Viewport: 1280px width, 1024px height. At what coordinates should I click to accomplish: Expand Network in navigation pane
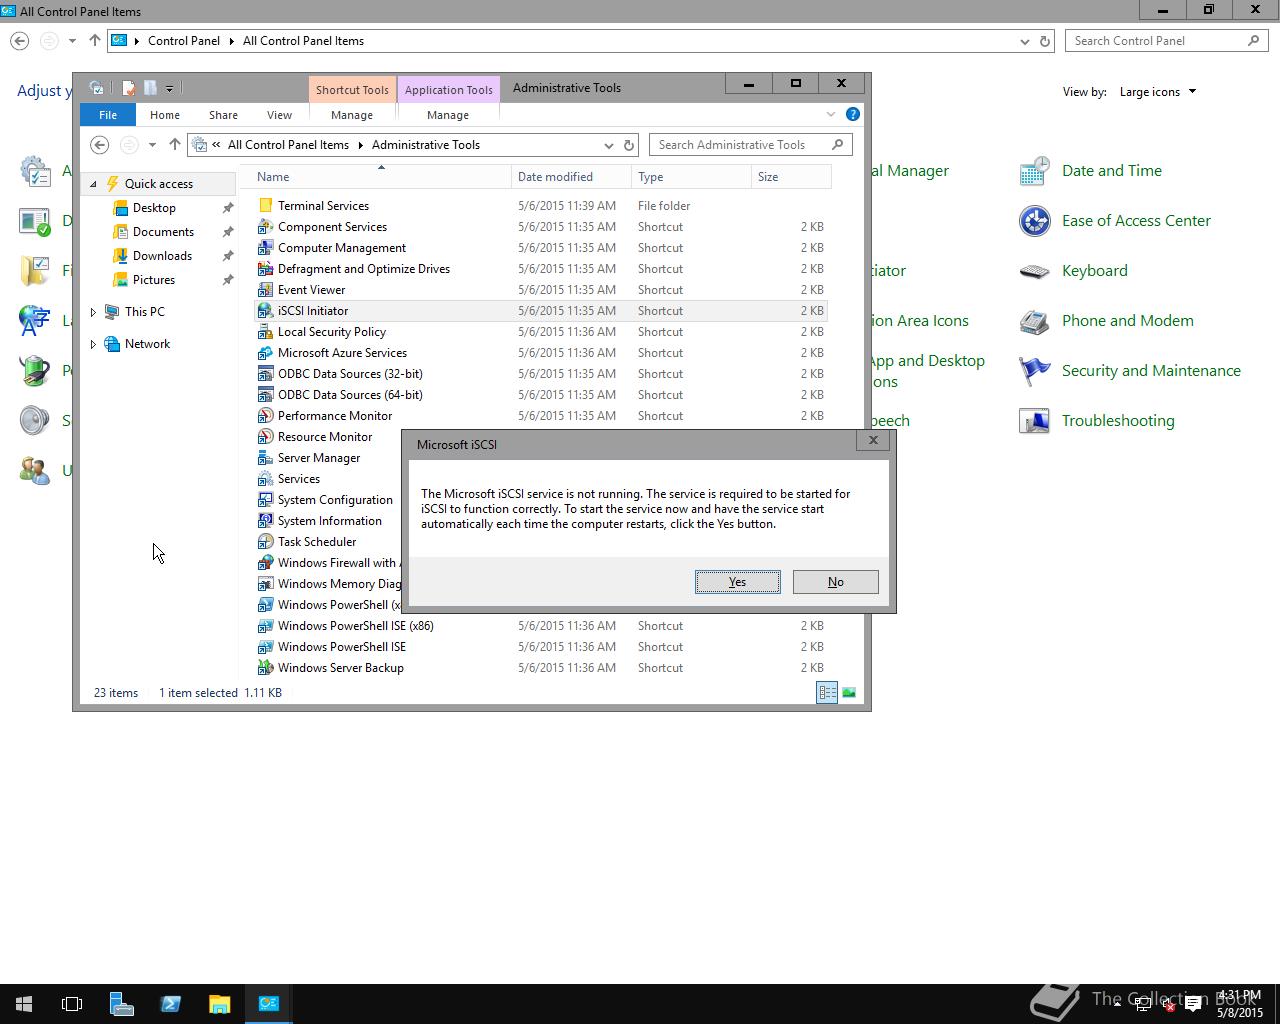point(93,344)
